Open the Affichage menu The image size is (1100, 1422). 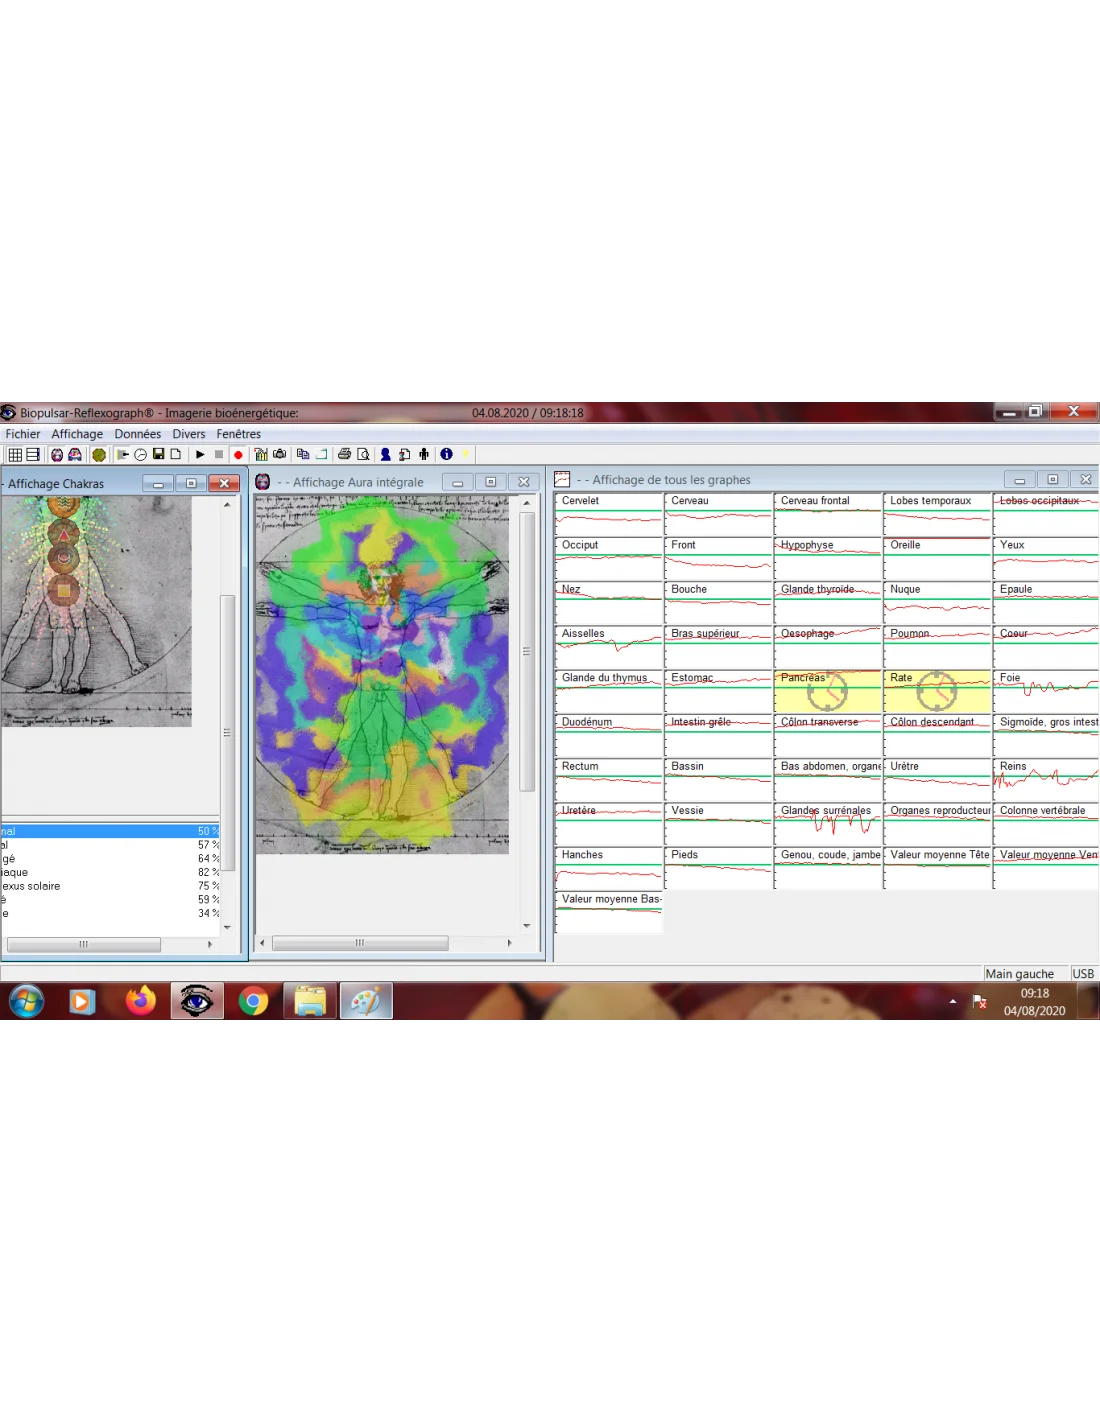(77, 434)
